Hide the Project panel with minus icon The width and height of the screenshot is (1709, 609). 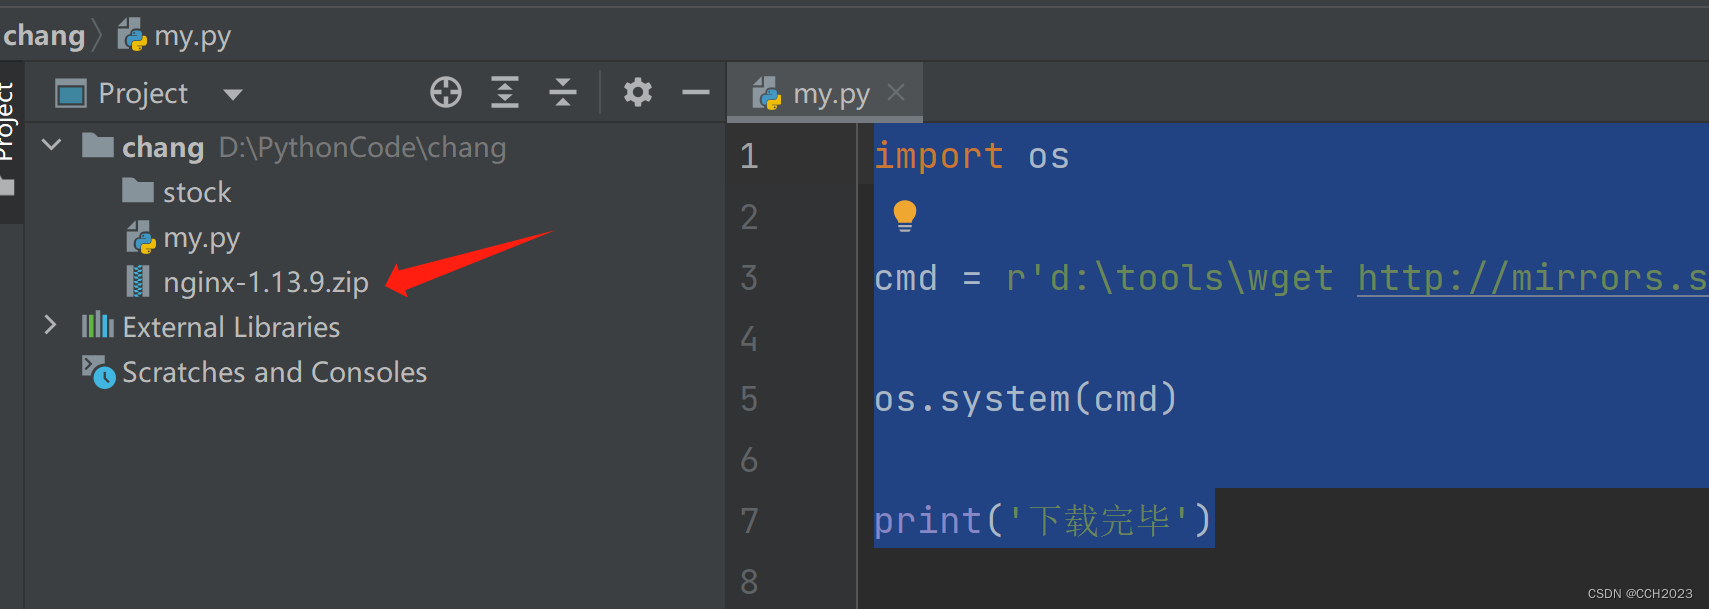tap(696, 92)
